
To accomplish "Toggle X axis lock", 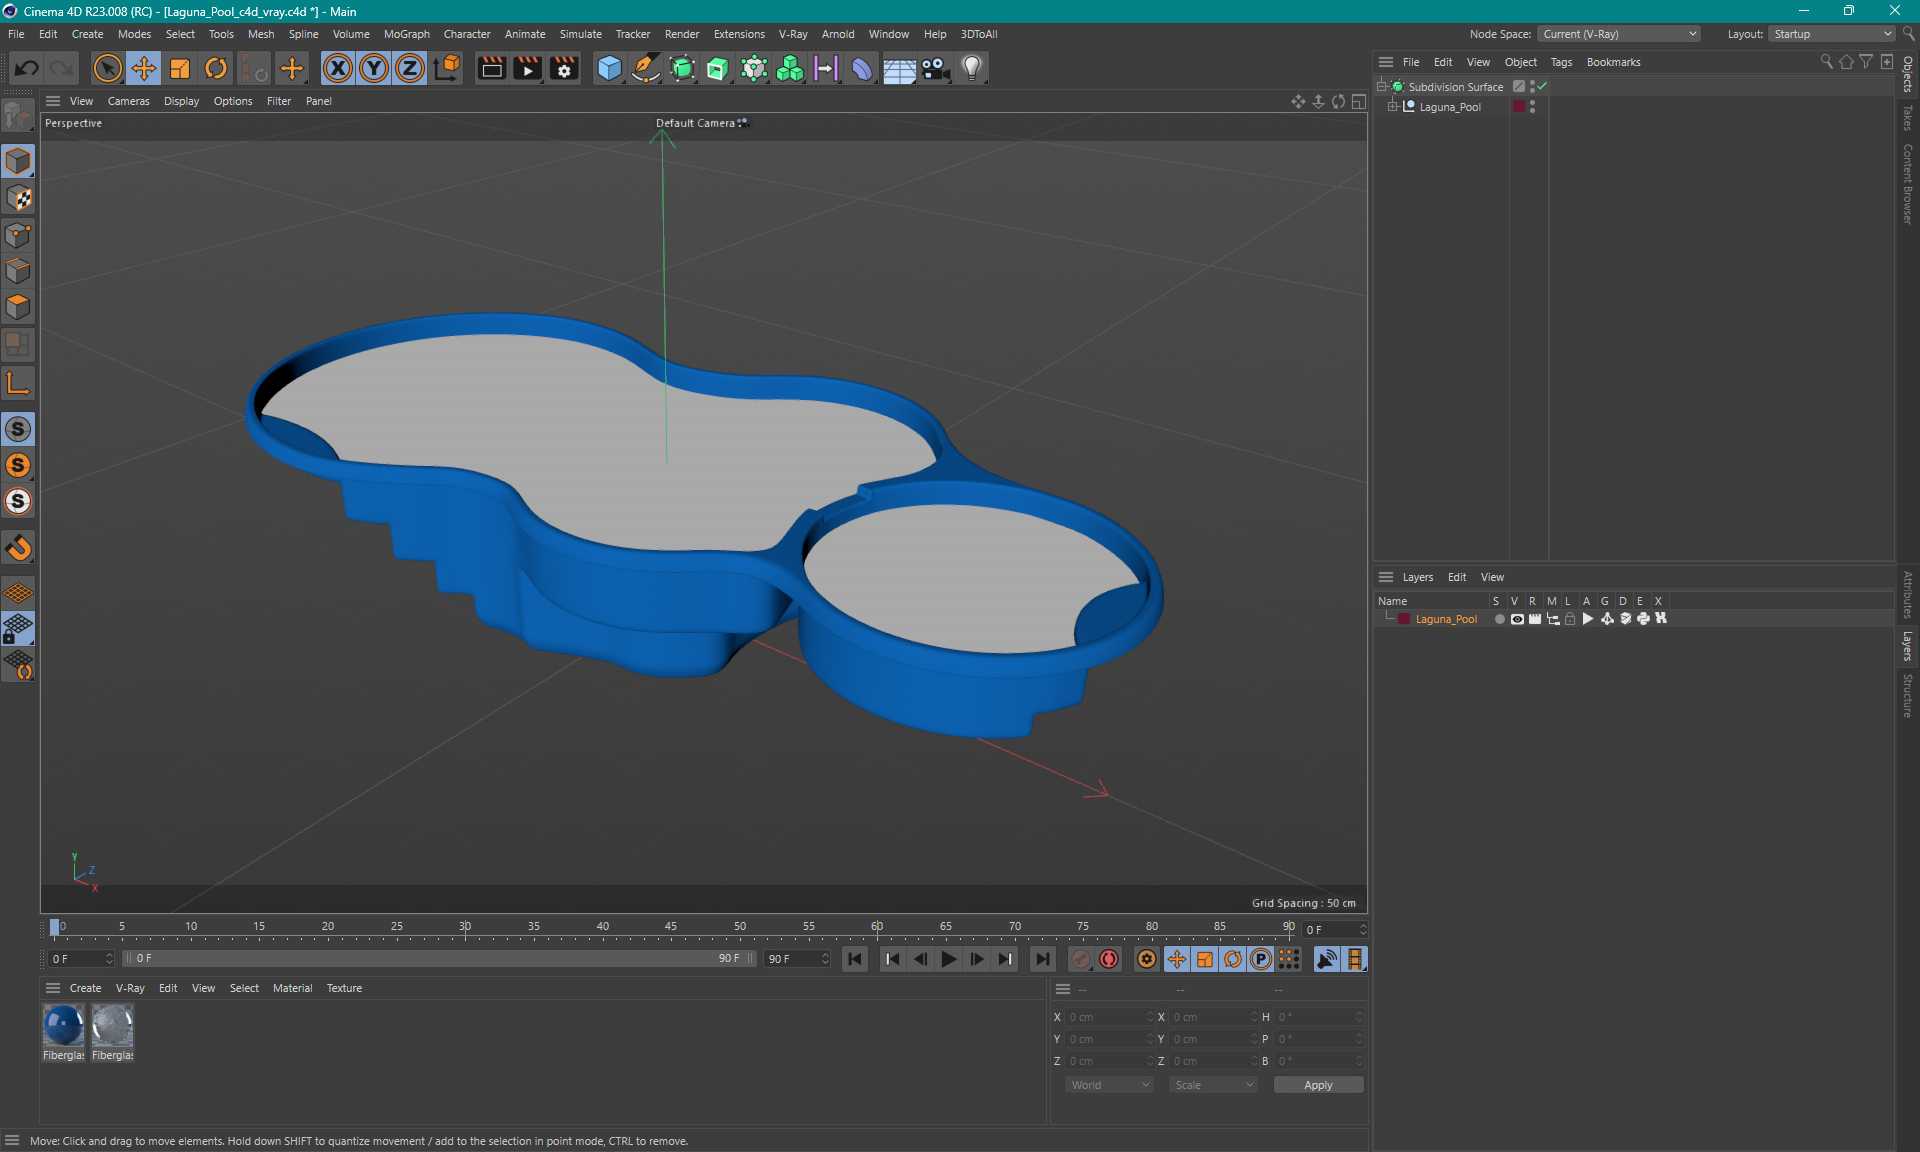I will [x=338, y=68].
